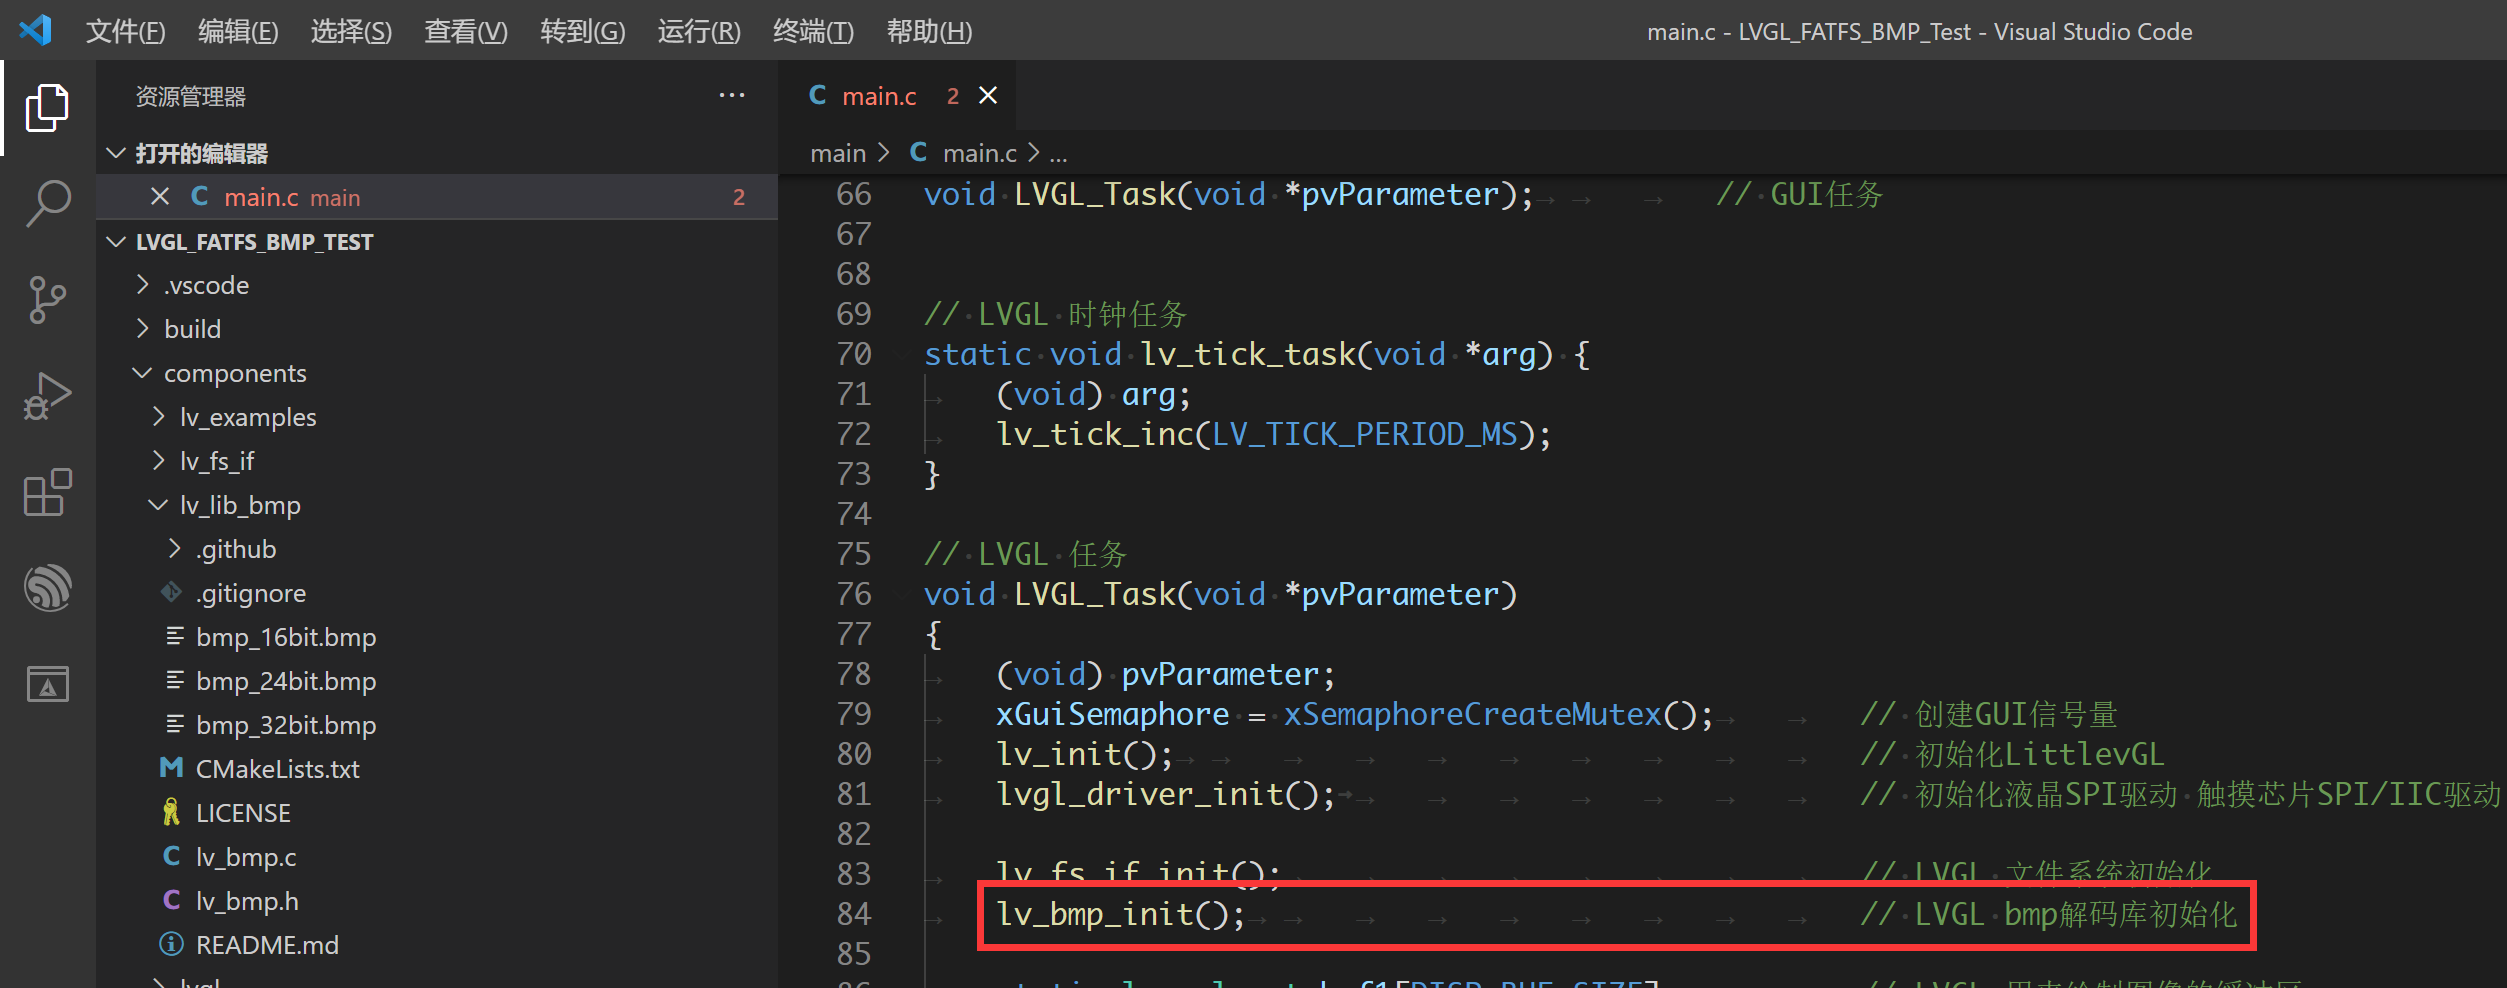Open the Run and Debug icon

coord(46,394)
